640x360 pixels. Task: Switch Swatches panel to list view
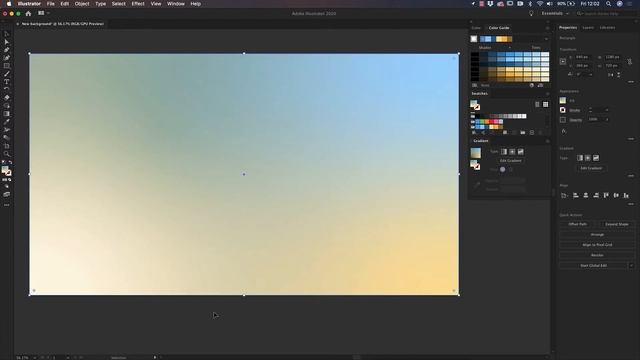(x=537, y=104)
